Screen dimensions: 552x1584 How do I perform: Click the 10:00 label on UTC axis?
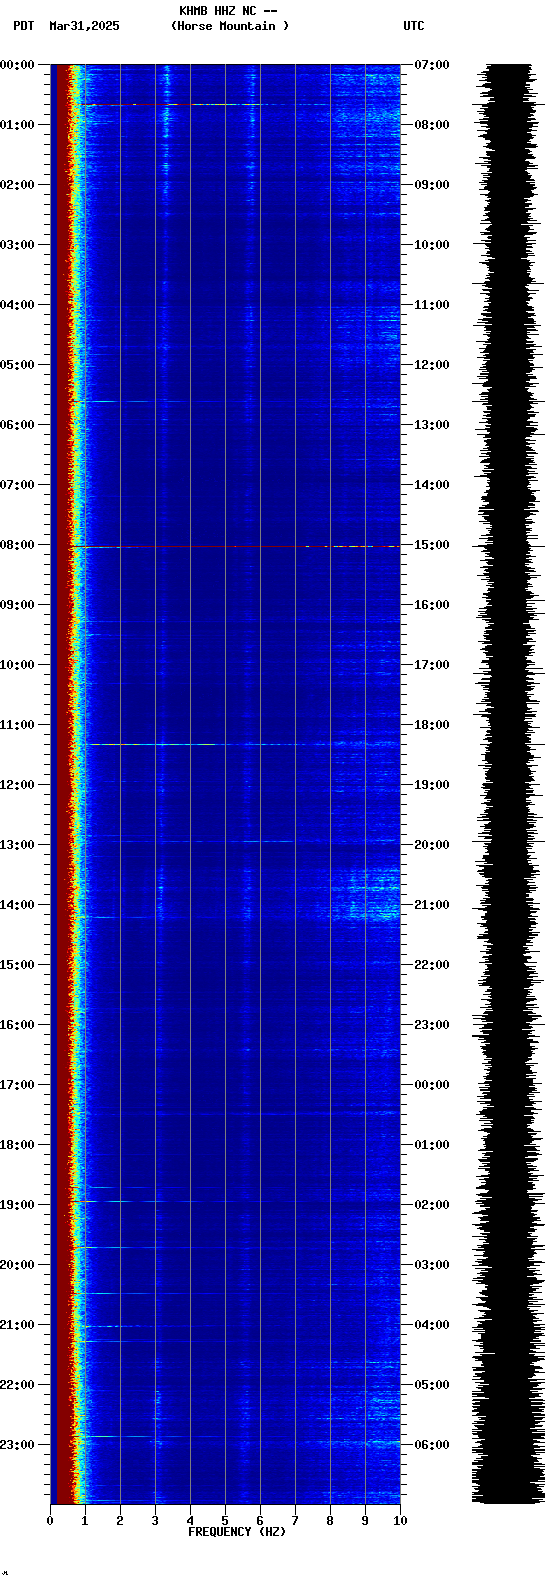tap(432, 245)
